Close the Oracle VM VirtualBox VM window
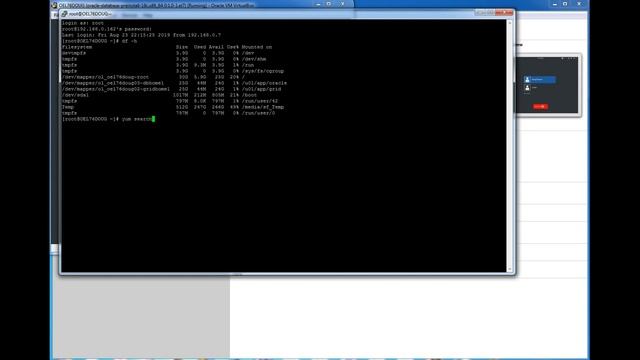Image resolution: width=640 pixels, height=360 pixels. [x=343, y=4]
